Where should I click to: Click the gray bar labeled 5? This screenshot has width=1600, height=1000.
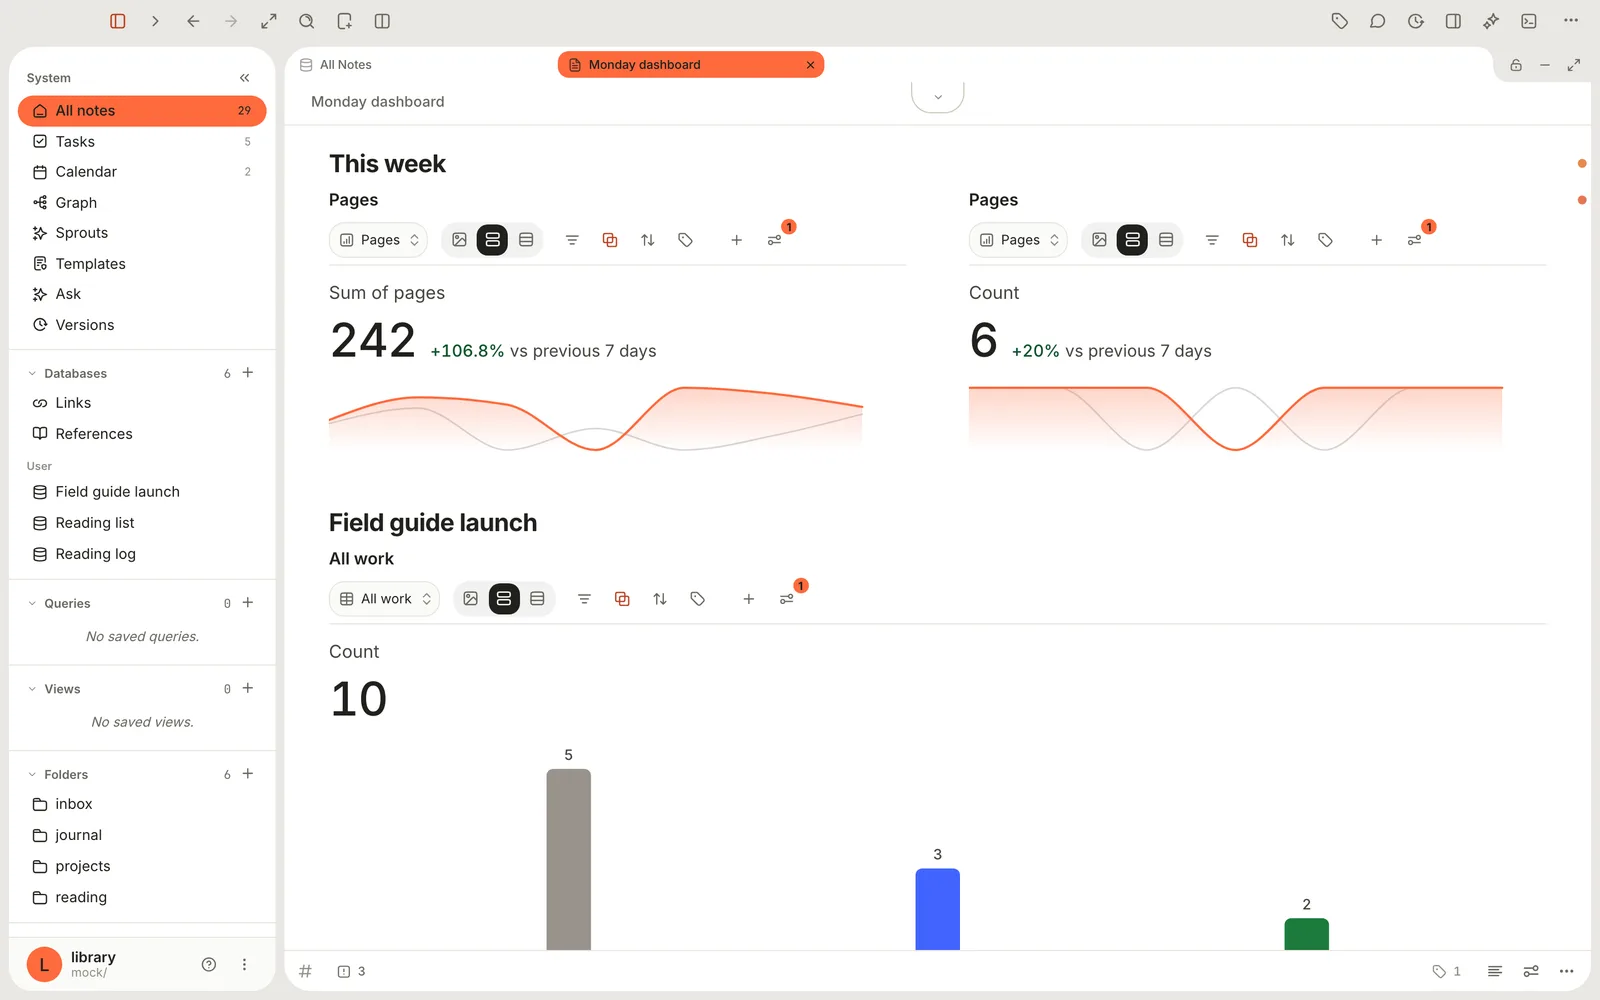coord(569,859)
